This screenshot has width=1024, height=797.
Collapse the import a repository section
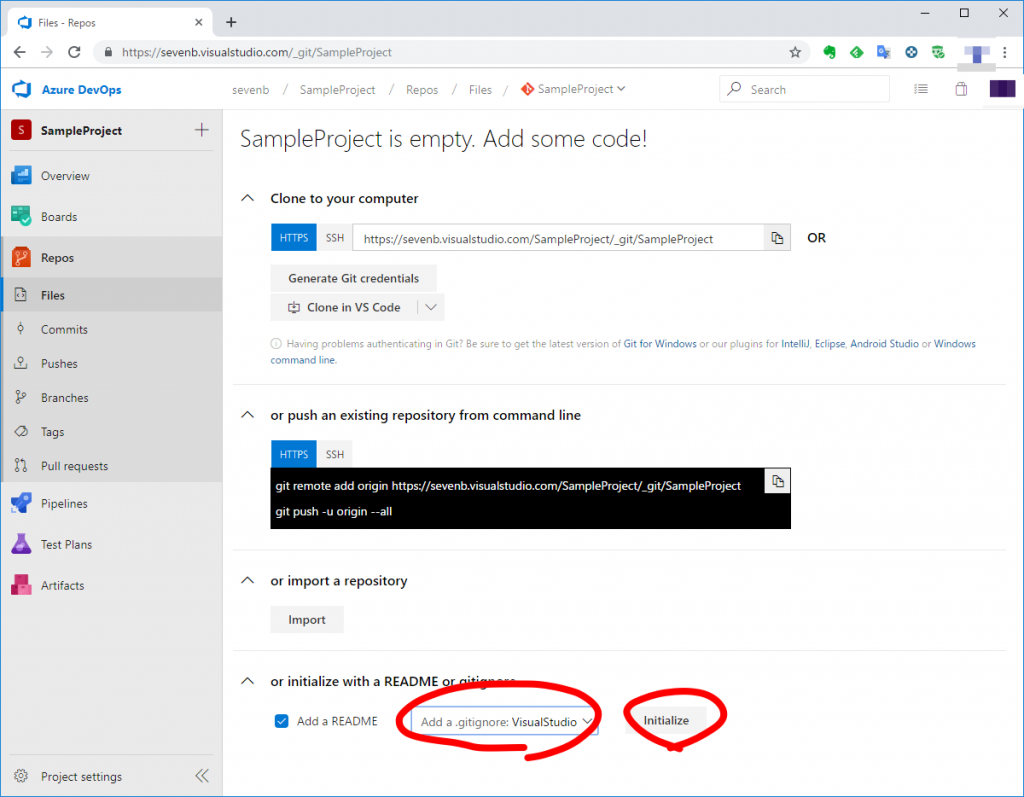click(248, 580)
